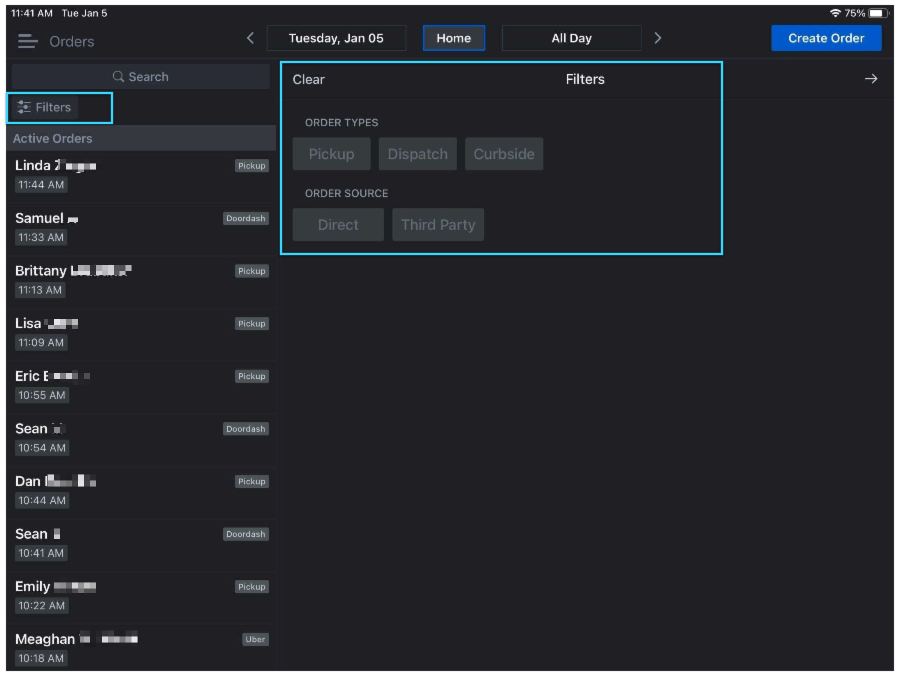Open Lisa's 11:09 AM pickup order

click(141, 334)
